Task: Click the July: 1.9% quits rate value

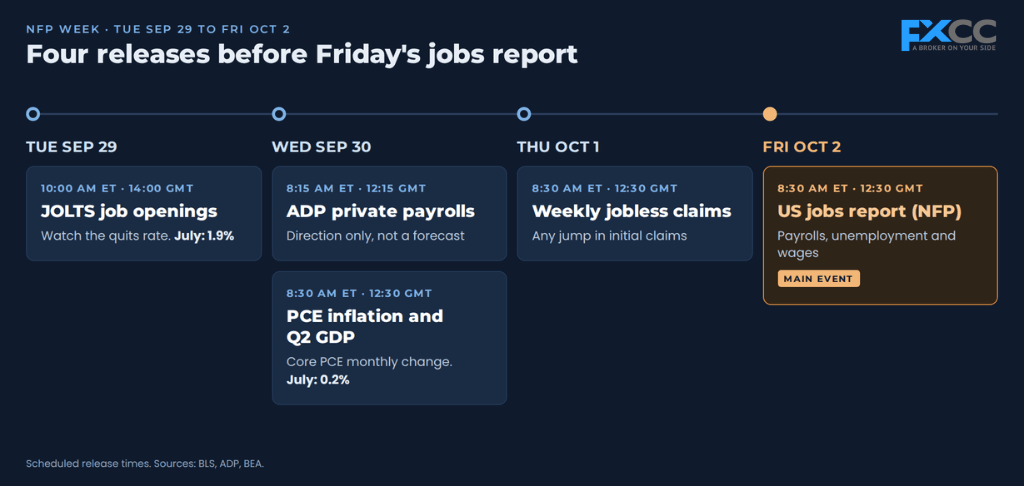Action: coord(204,236)
